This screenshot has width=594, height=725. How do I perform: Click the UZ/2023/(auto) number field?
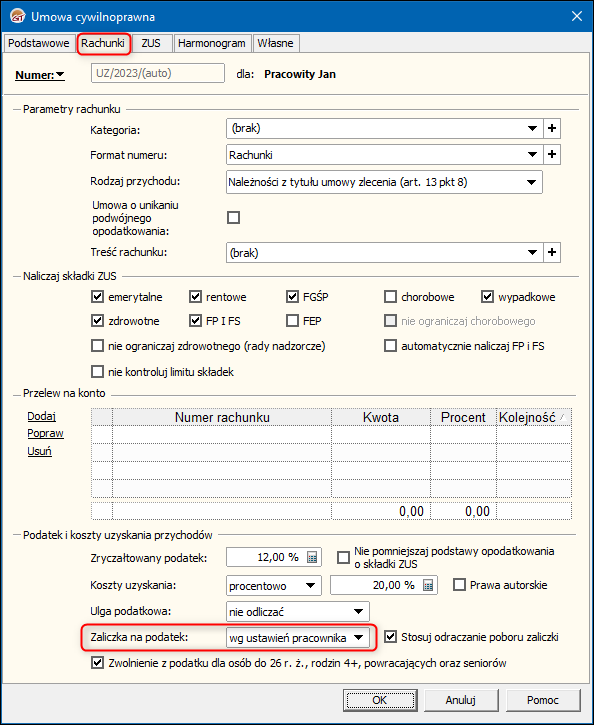click(x=158, y=74)
